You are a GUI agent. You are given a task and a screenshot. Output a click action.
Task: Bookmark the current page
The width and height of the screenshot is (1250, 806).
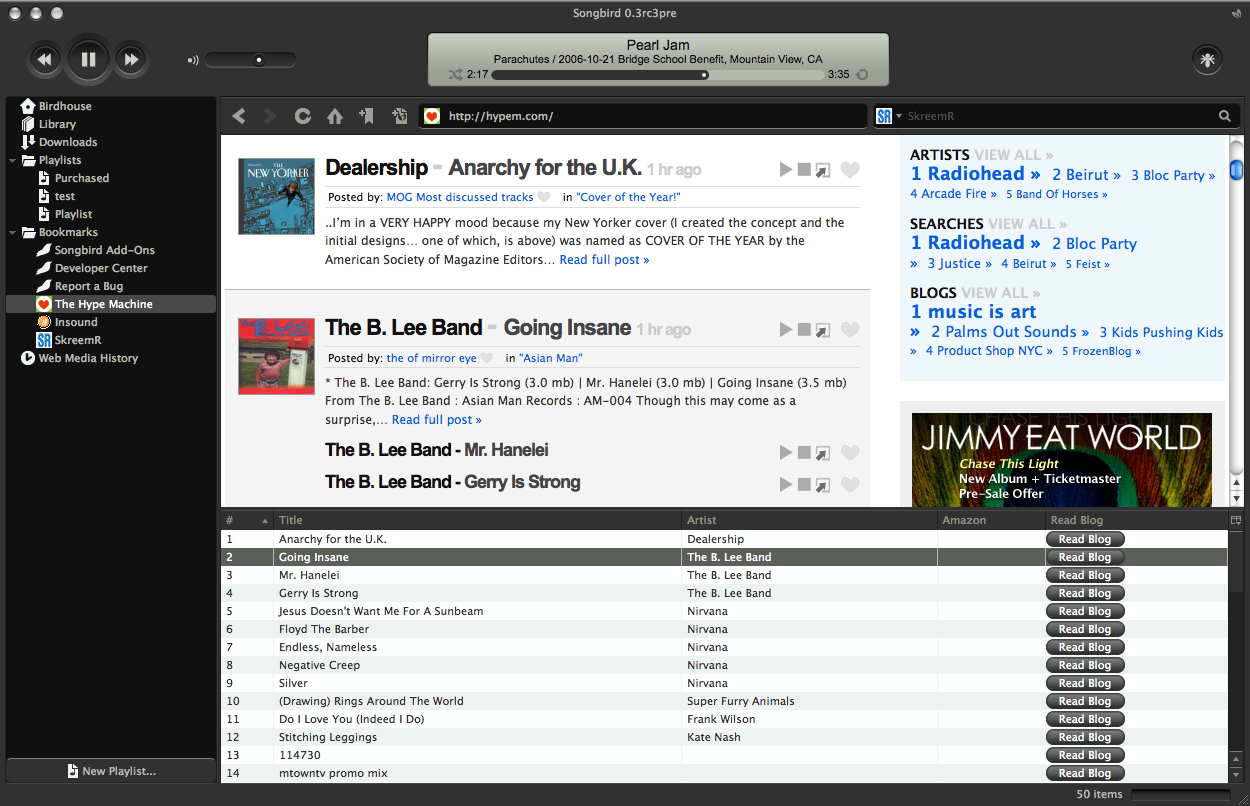pos(366,116)
